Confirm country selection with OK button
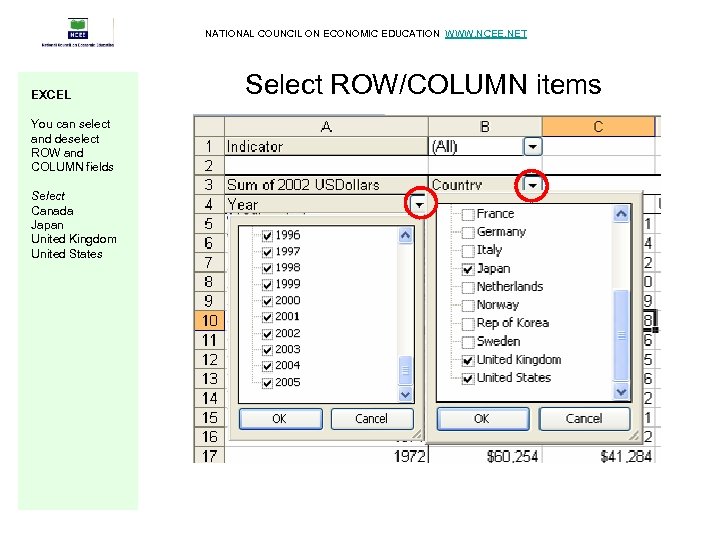 483,419
